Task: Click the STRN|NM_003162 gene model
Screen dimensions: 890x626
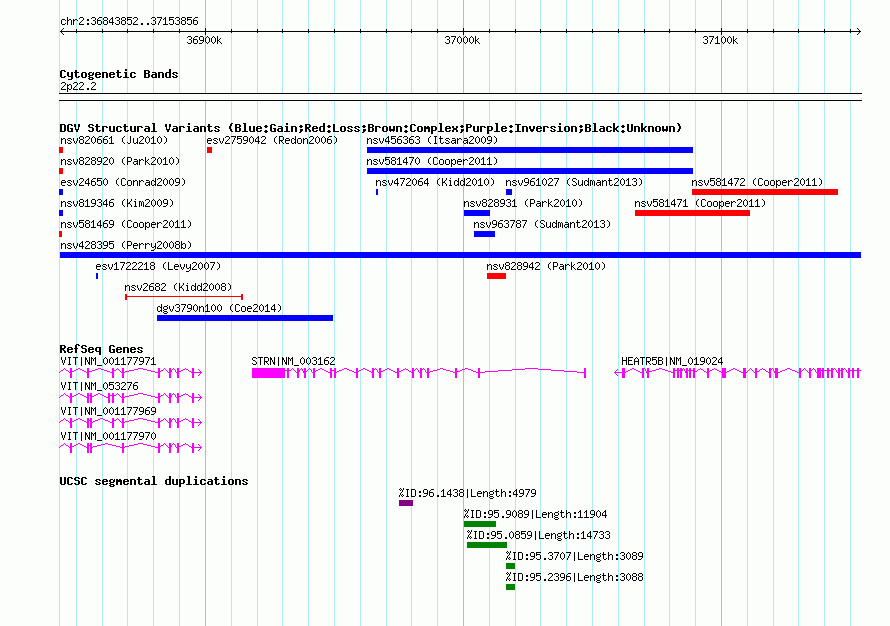Action: (419, 373)
